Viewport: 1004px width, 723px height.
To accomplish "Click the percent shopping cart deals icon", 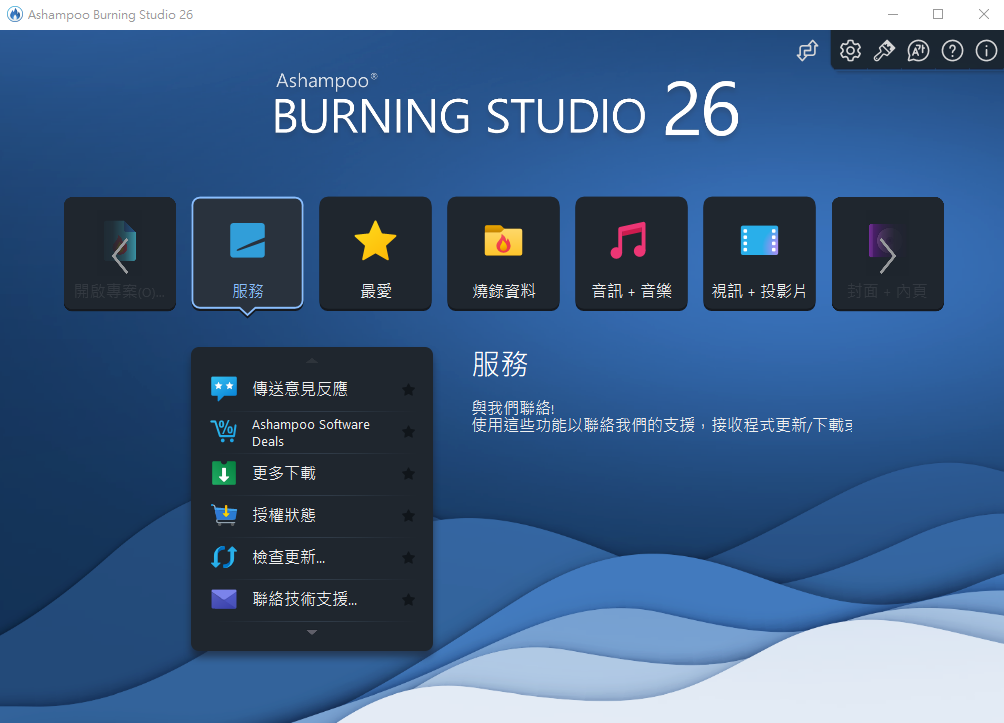I will [224, 431].
